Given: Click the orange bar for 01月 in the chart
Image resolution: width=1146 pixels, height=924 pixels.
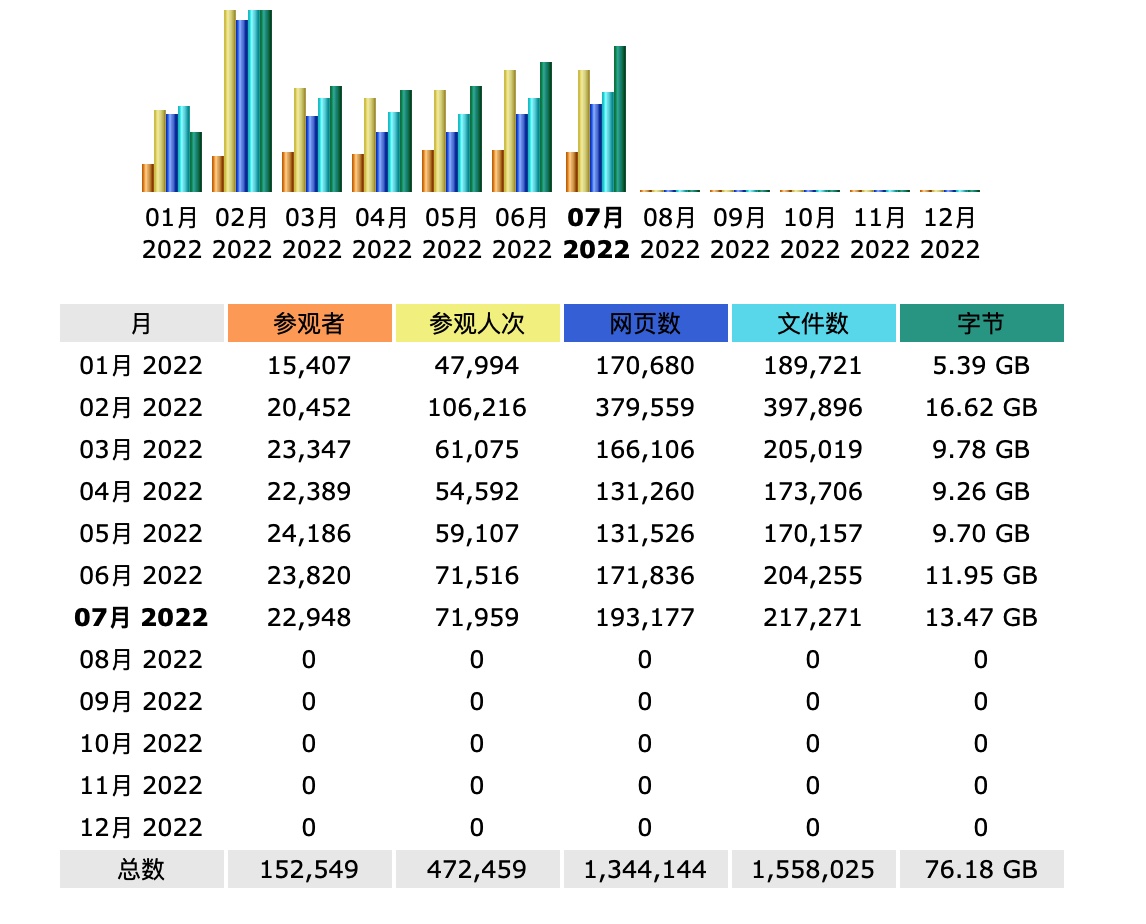Looking at the screenshot, I should coord(148,178).
